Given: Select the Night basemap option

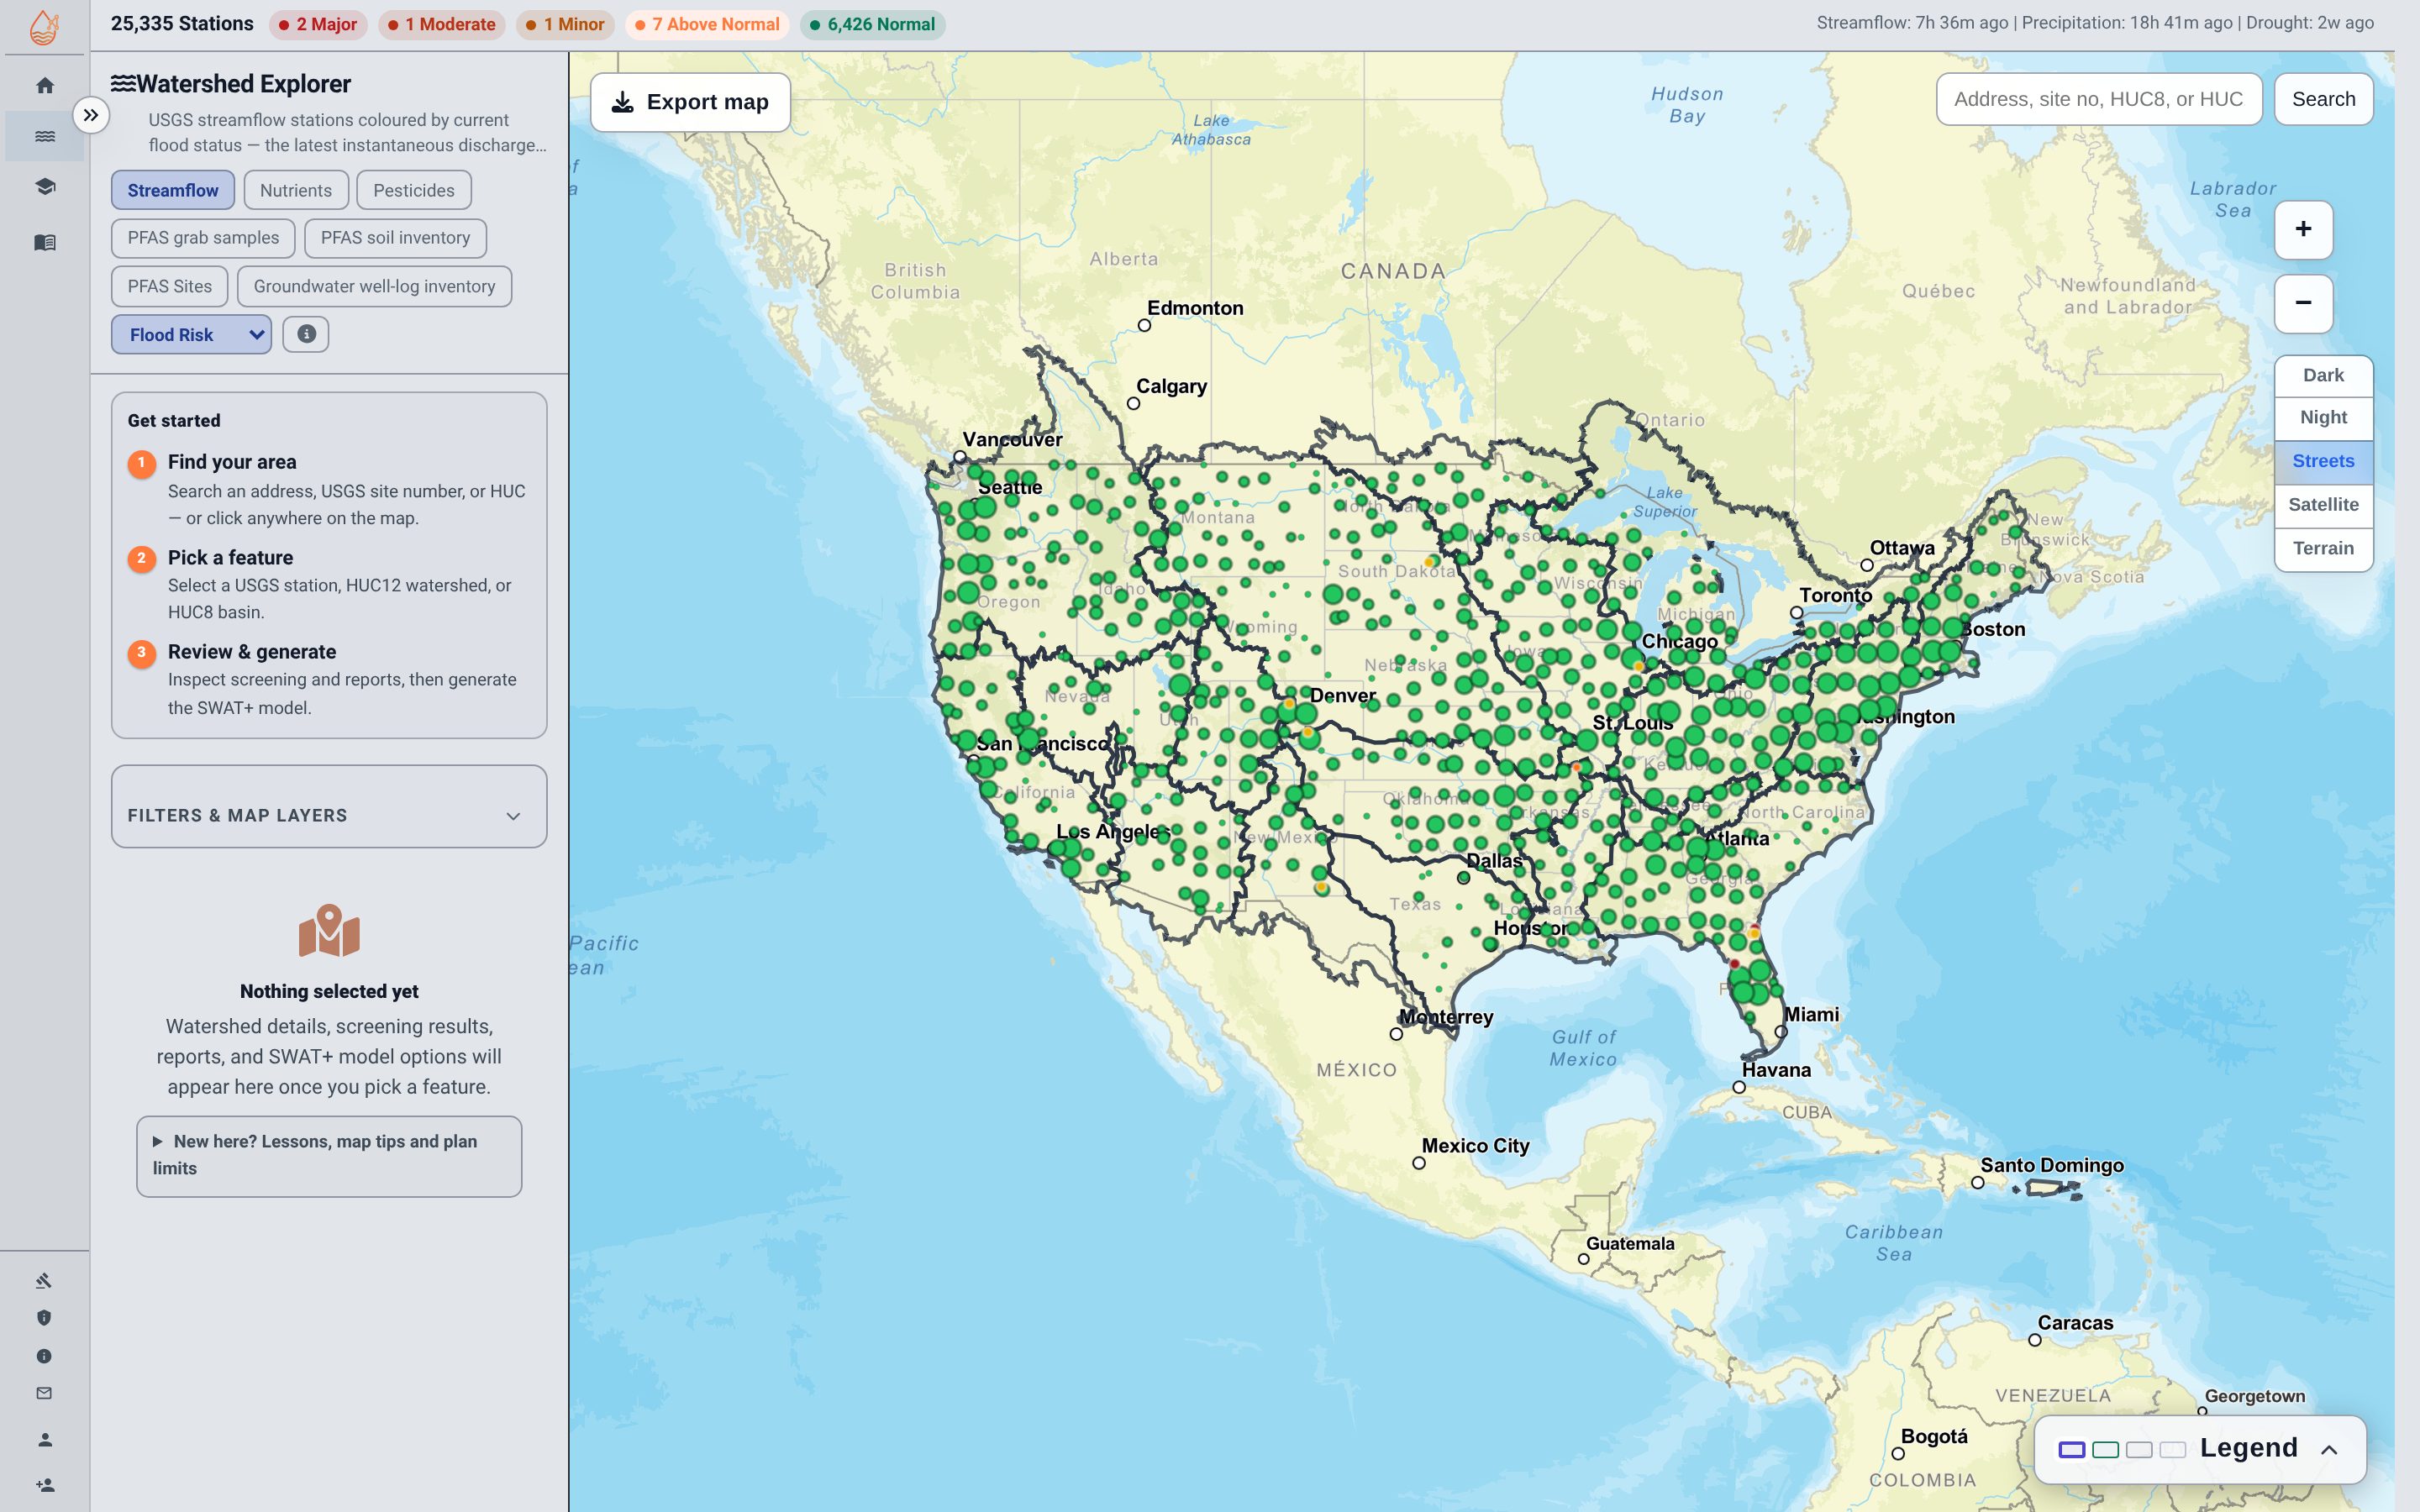Looking at the screenshot, I should click(2323, 418).
